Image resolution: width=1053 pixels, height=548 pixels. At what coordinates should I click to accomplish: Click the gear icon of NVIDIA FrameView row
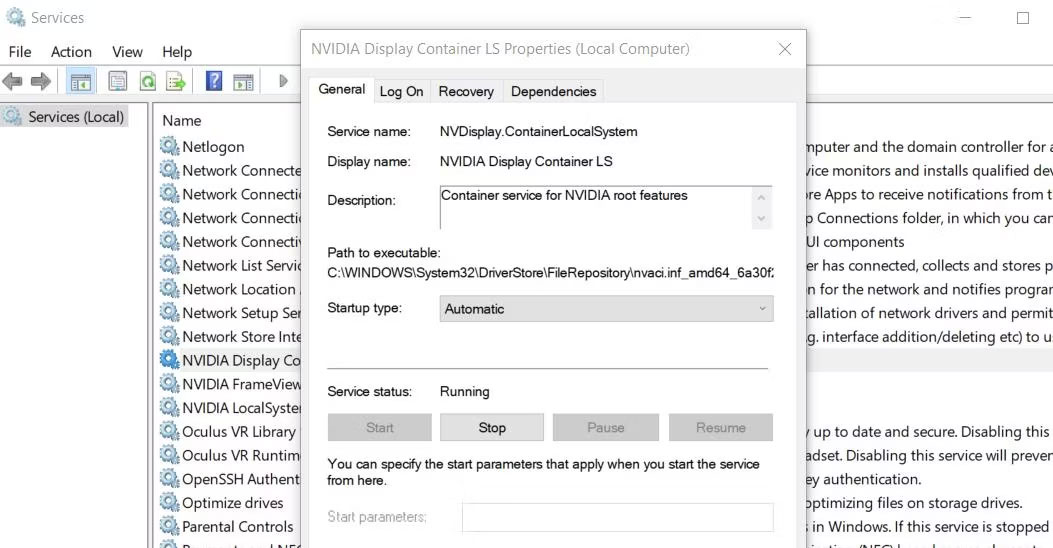coord(169,384)
